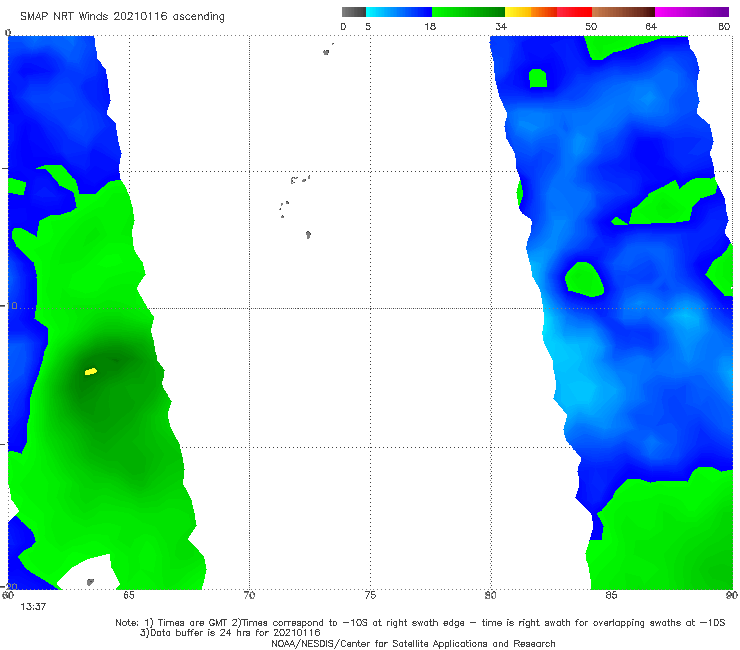Click the island marker near top center

326,52
